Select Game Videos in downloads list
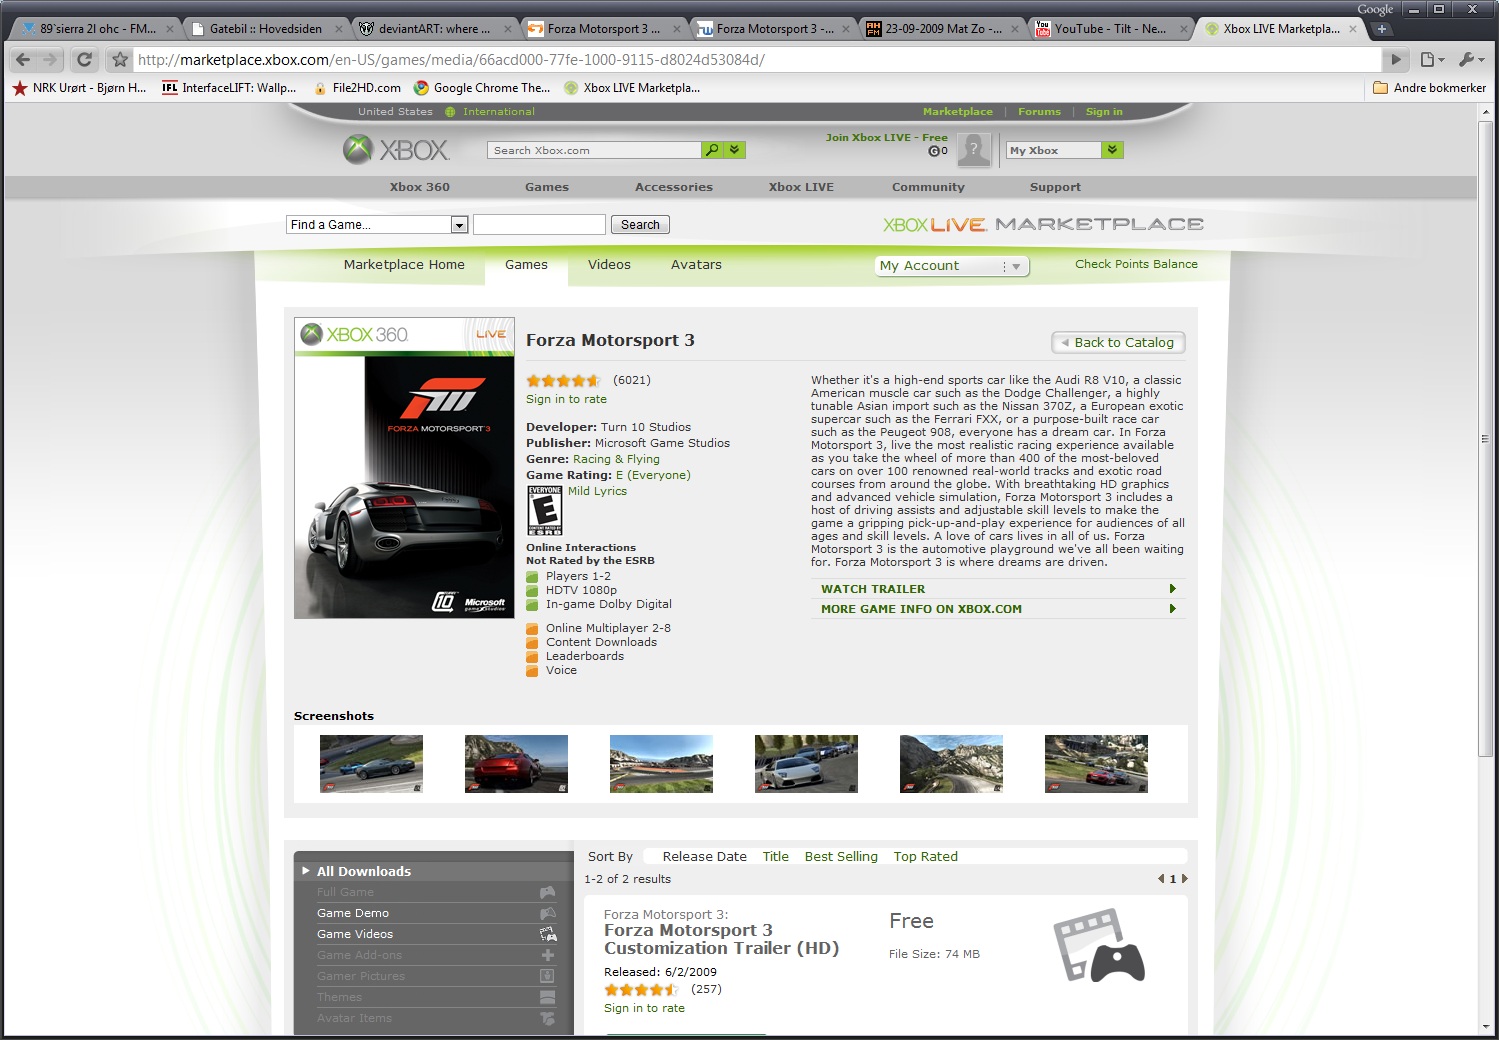Image resolution: width=1499 pixels, height=1040 pixels. pos(355,934)
